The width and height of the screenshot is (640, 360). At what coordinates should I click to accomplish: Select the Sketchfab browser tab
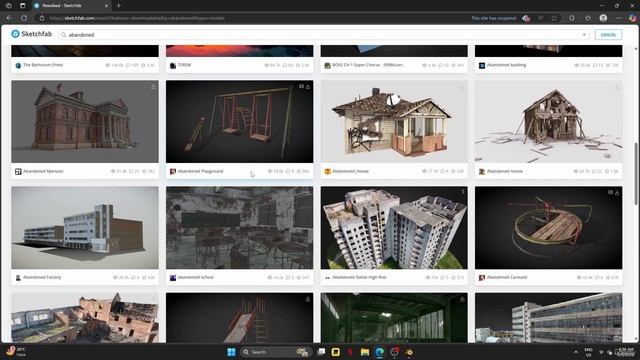(71, 6)
